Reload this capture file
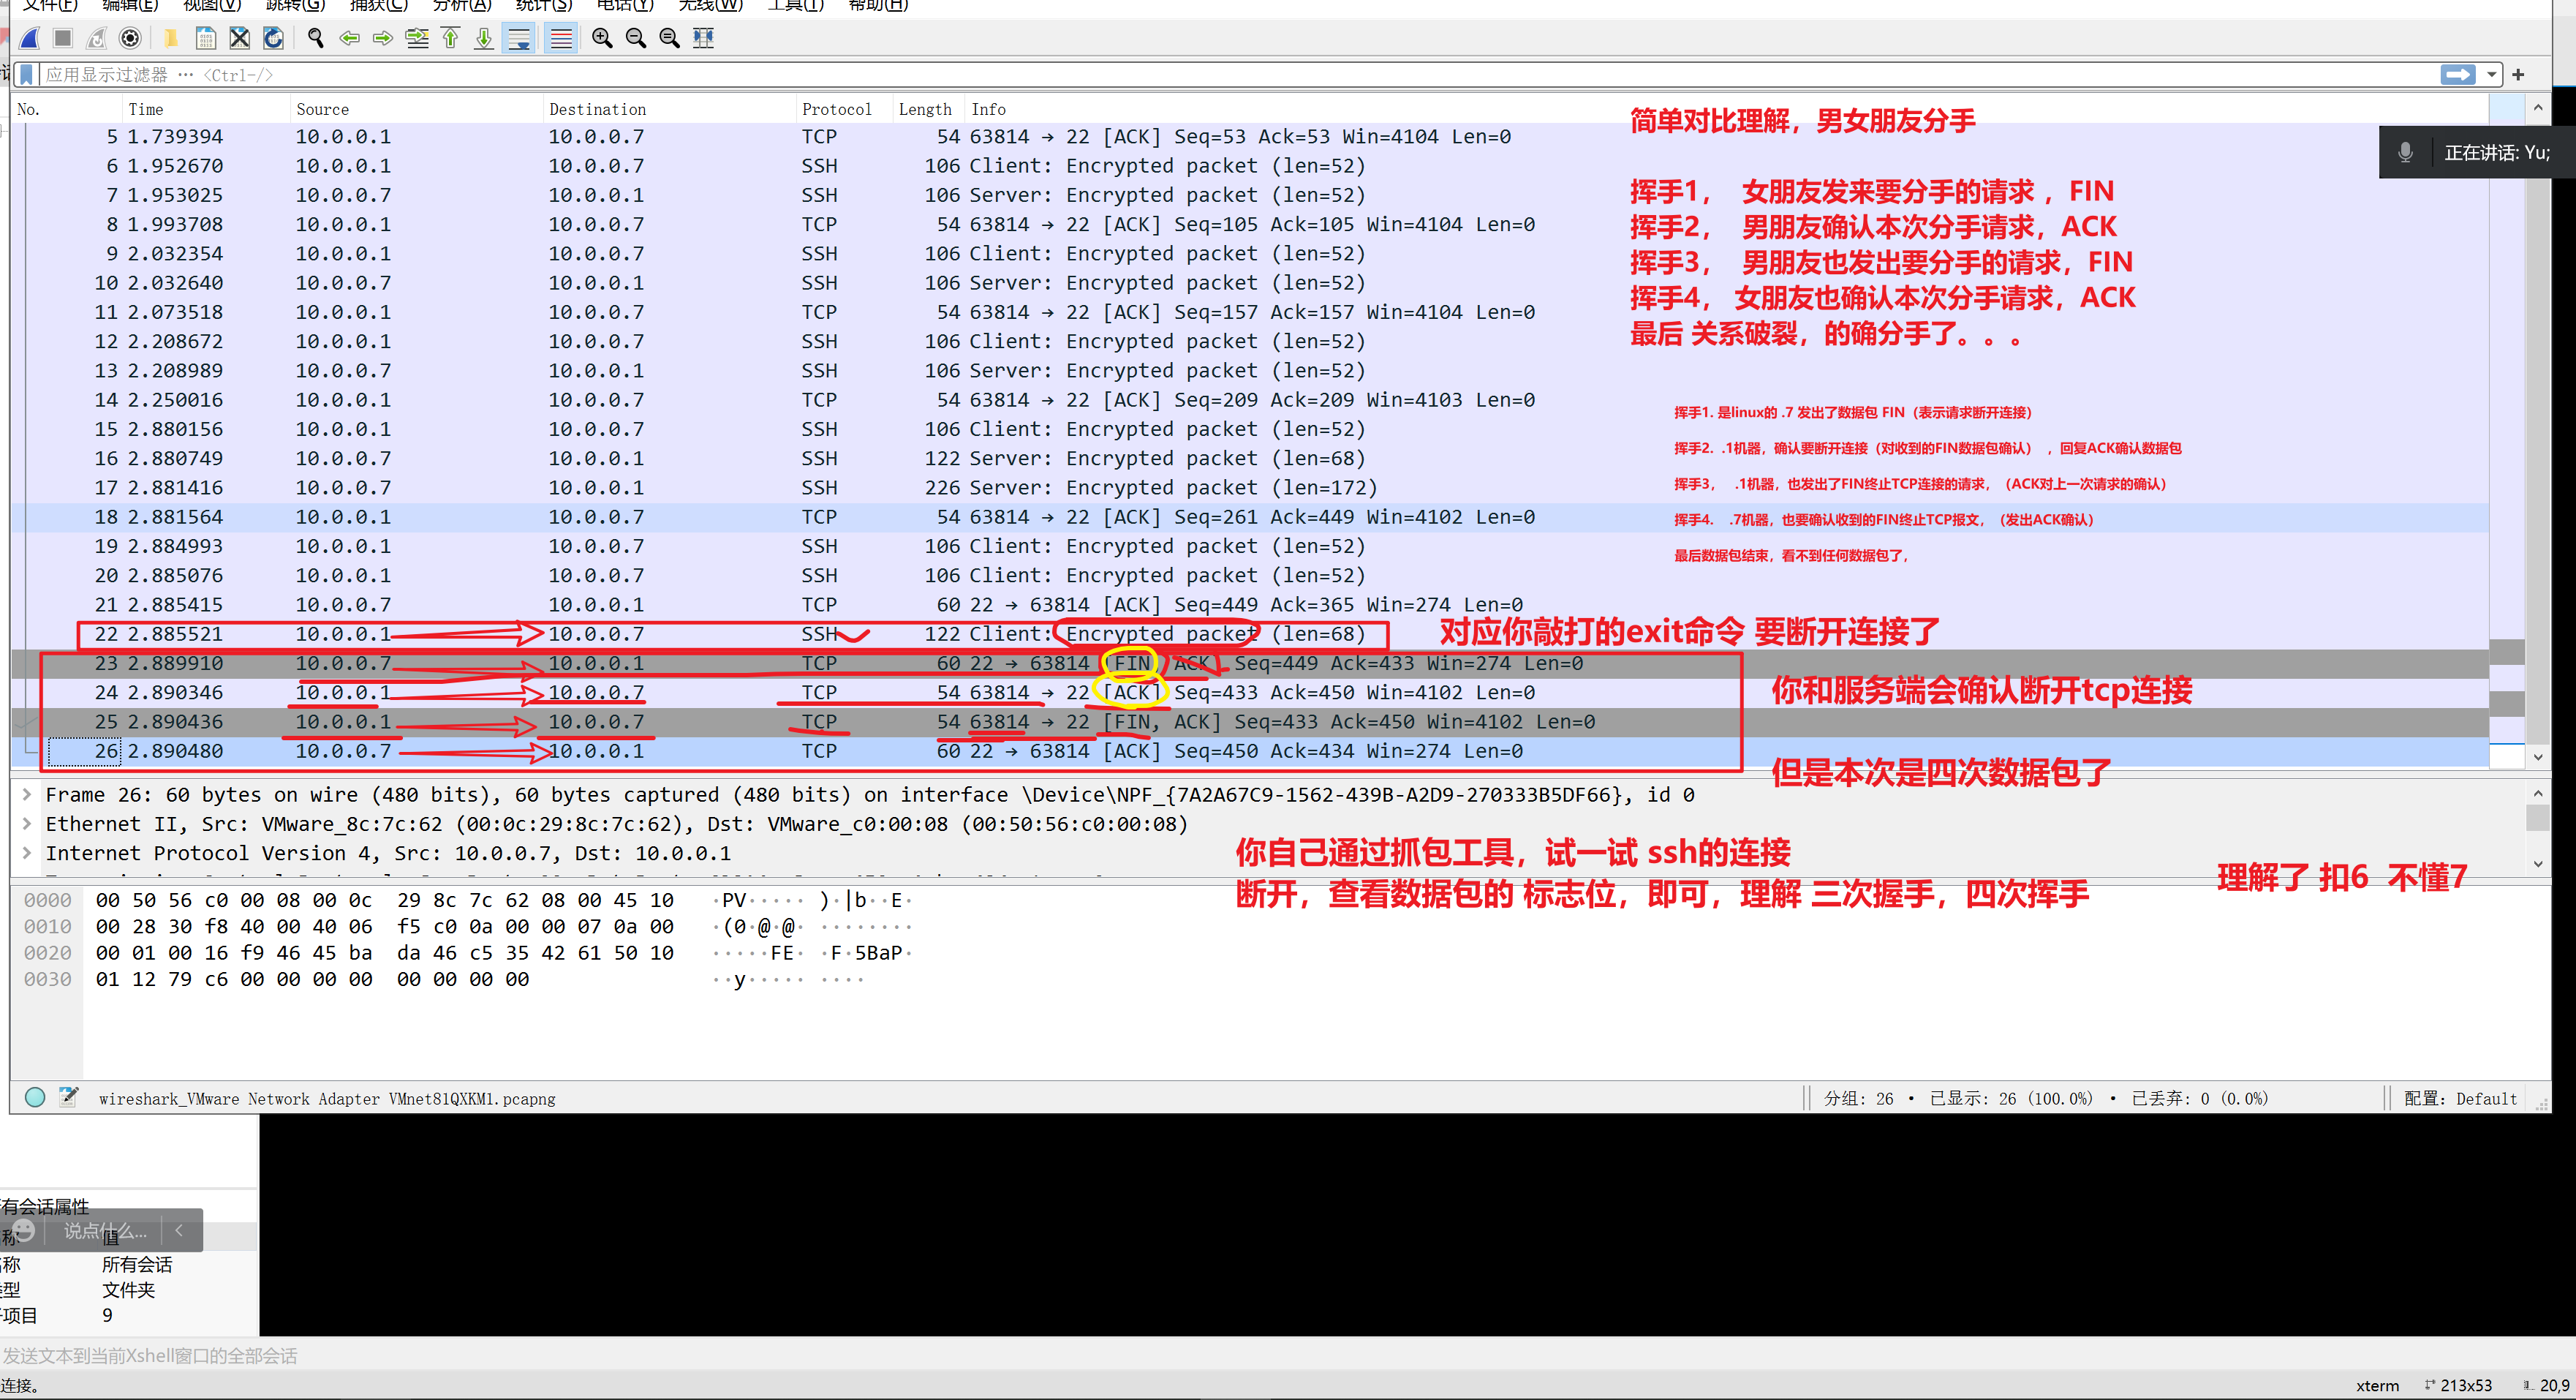 (x=273, y=38)
